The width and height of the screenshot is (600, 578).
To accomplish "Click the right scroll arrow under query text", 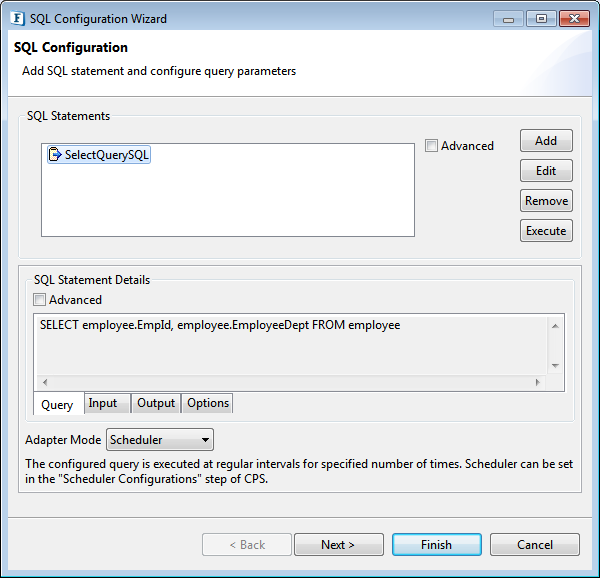I will tap(537, 382).
